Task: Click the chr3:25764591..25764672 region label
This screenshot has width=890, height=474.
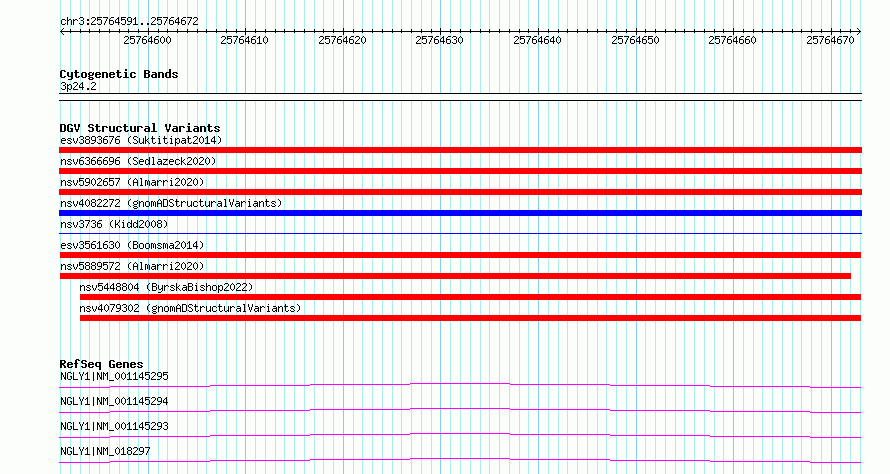Action: point(129,22)
